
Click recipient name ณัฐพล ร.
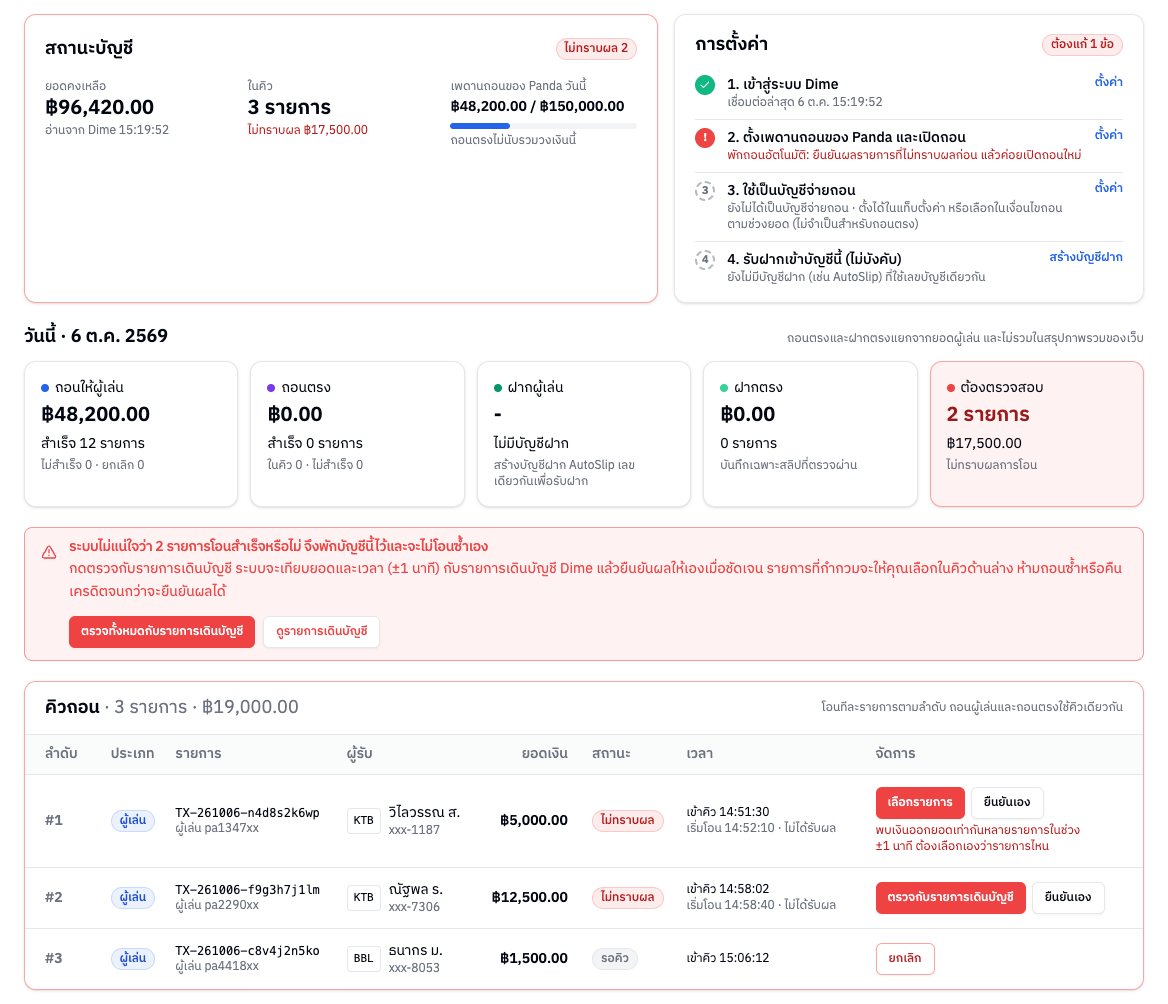(416, 889)
